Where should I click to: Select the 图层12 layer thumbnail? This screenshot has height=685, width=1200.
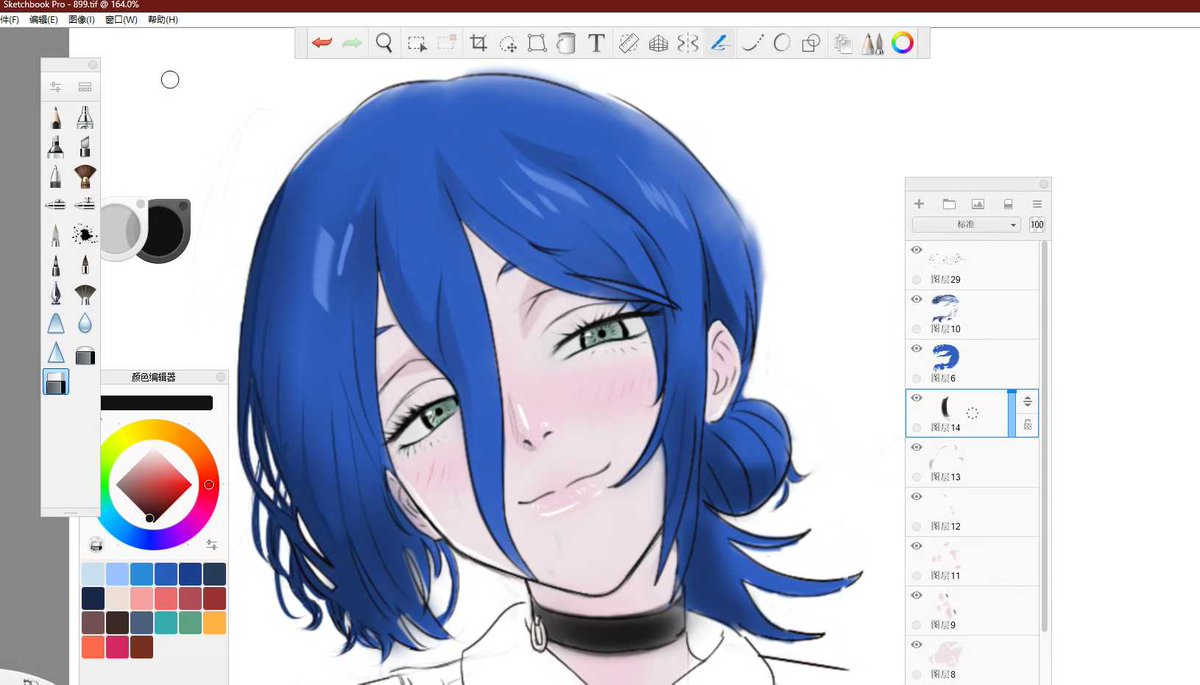[944, 505]
